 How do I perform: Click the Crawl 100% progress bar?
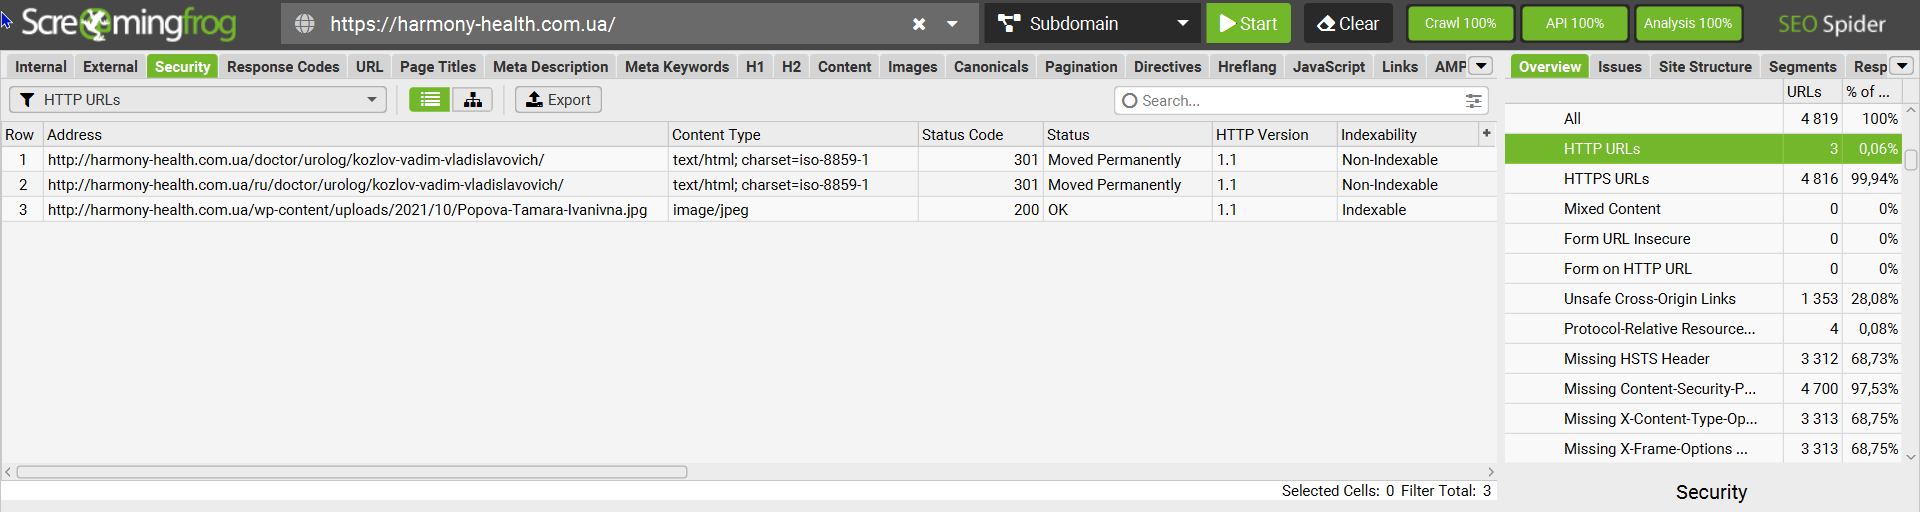point(1460,24)
